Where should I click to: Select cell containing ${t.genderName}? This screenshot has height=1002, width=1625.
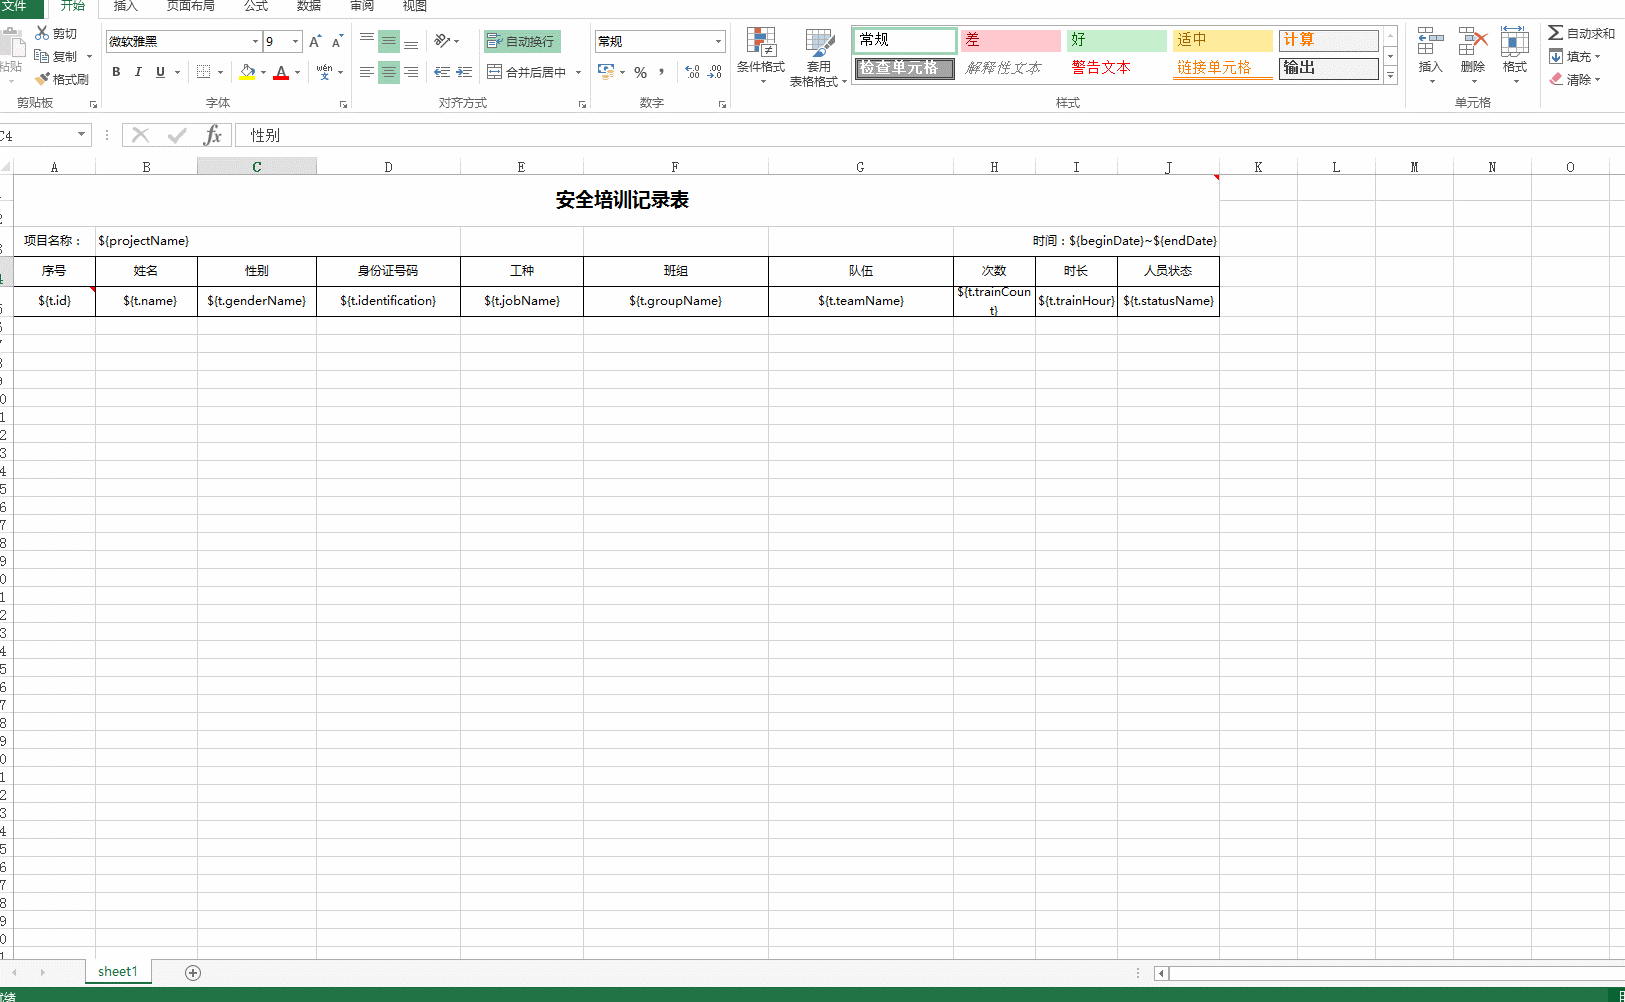pos(257,301)
